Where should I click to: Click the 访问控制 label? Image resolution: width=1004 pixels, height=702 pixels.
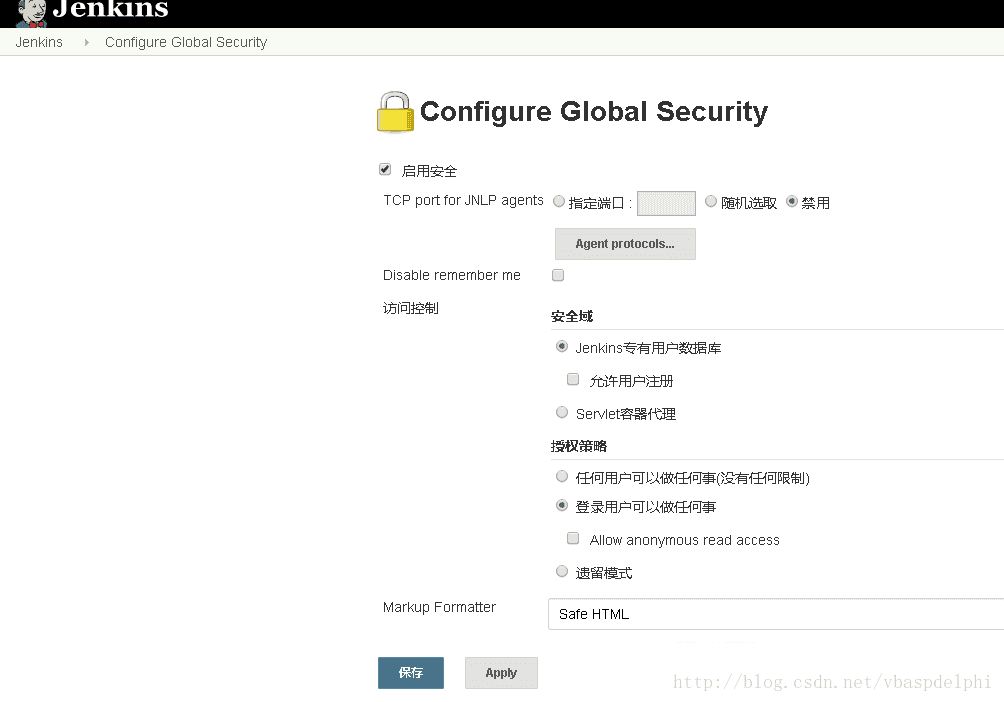pyautogui.click(x=410, y=308)
